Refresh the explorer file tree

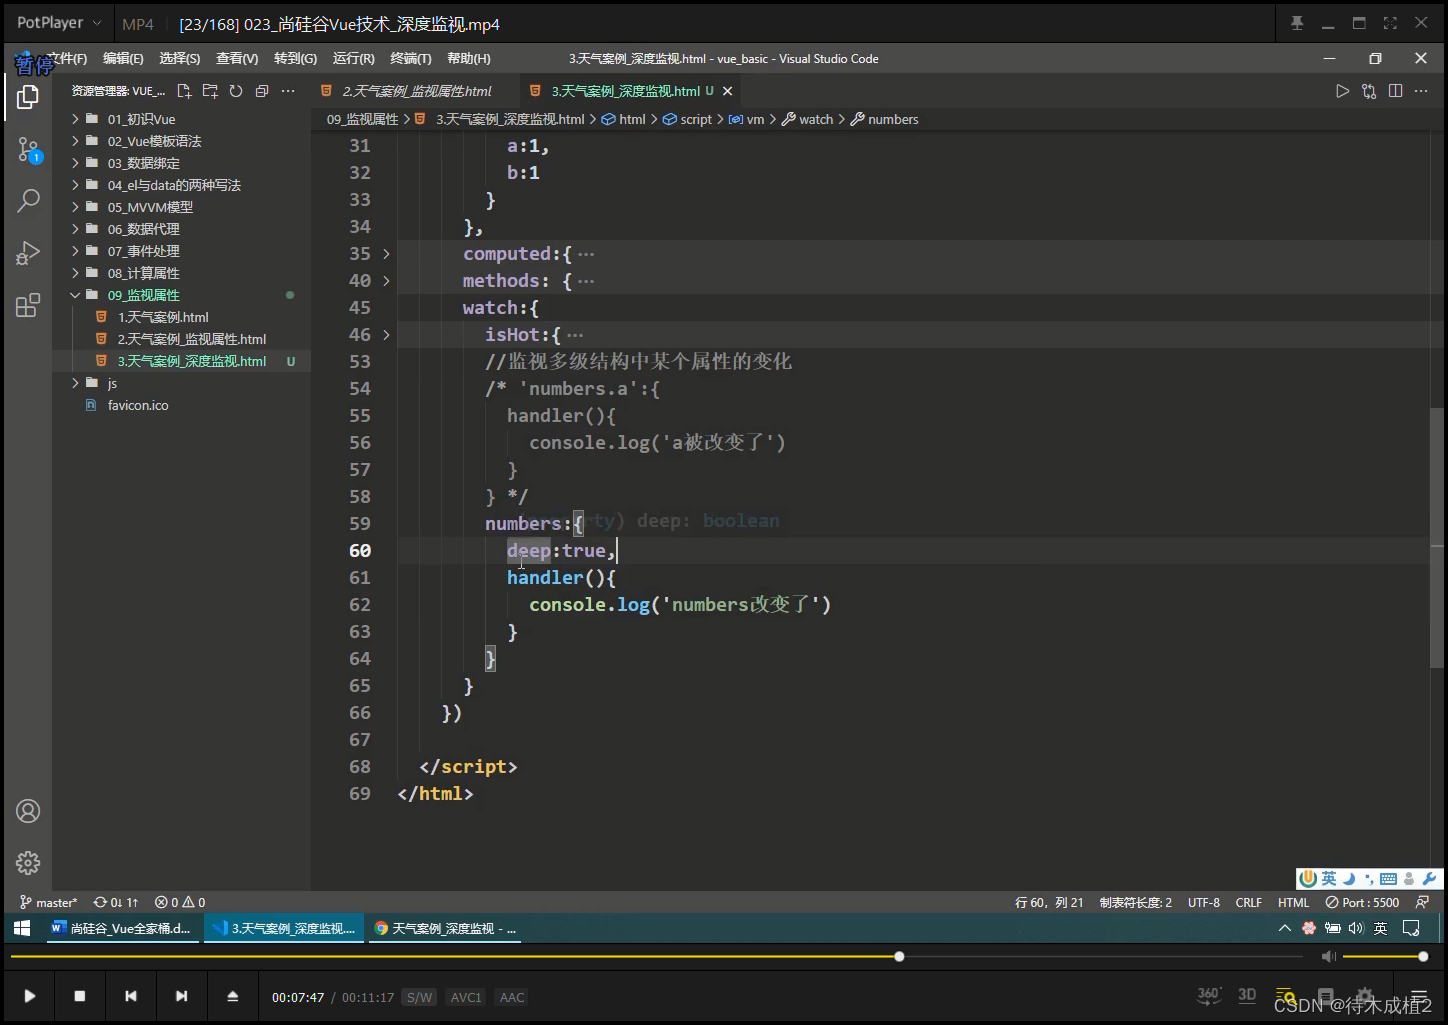point(236,91)
